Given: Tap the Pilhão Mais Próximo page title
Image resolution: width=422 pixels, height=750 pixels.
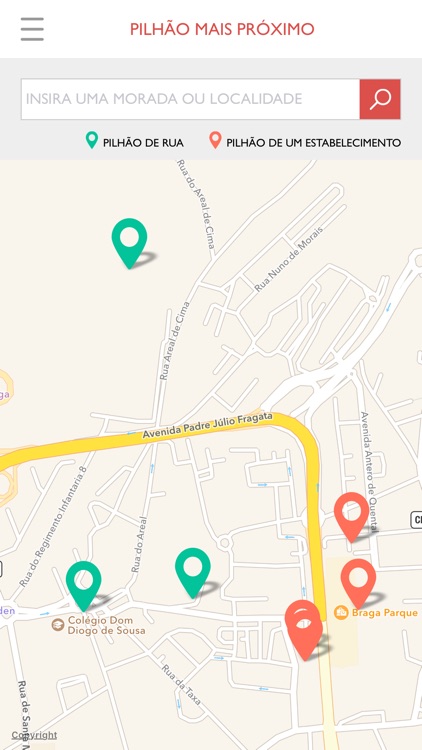Looking at the screenshot, I should [x=222, y=29].
